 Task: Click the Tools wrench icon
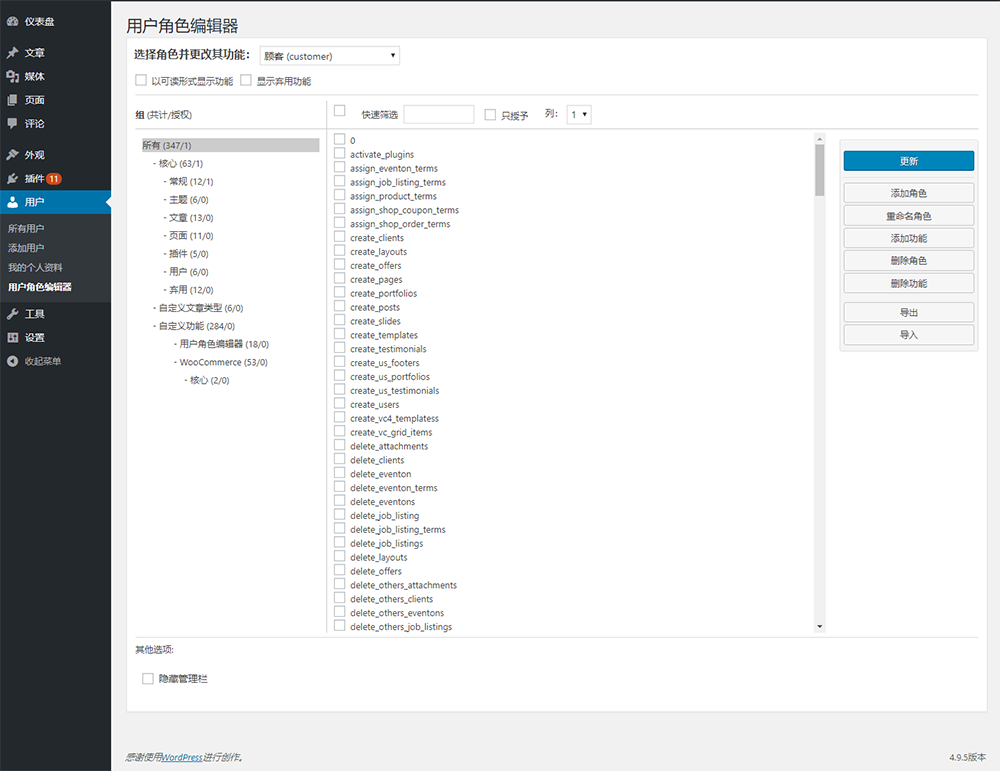(12, 314)
